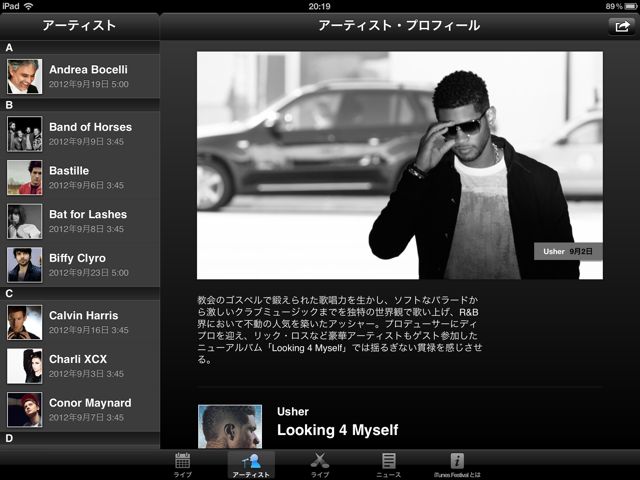Click the アーティスト・プロフィール title
640x480 pixels.
pos(399,26)
